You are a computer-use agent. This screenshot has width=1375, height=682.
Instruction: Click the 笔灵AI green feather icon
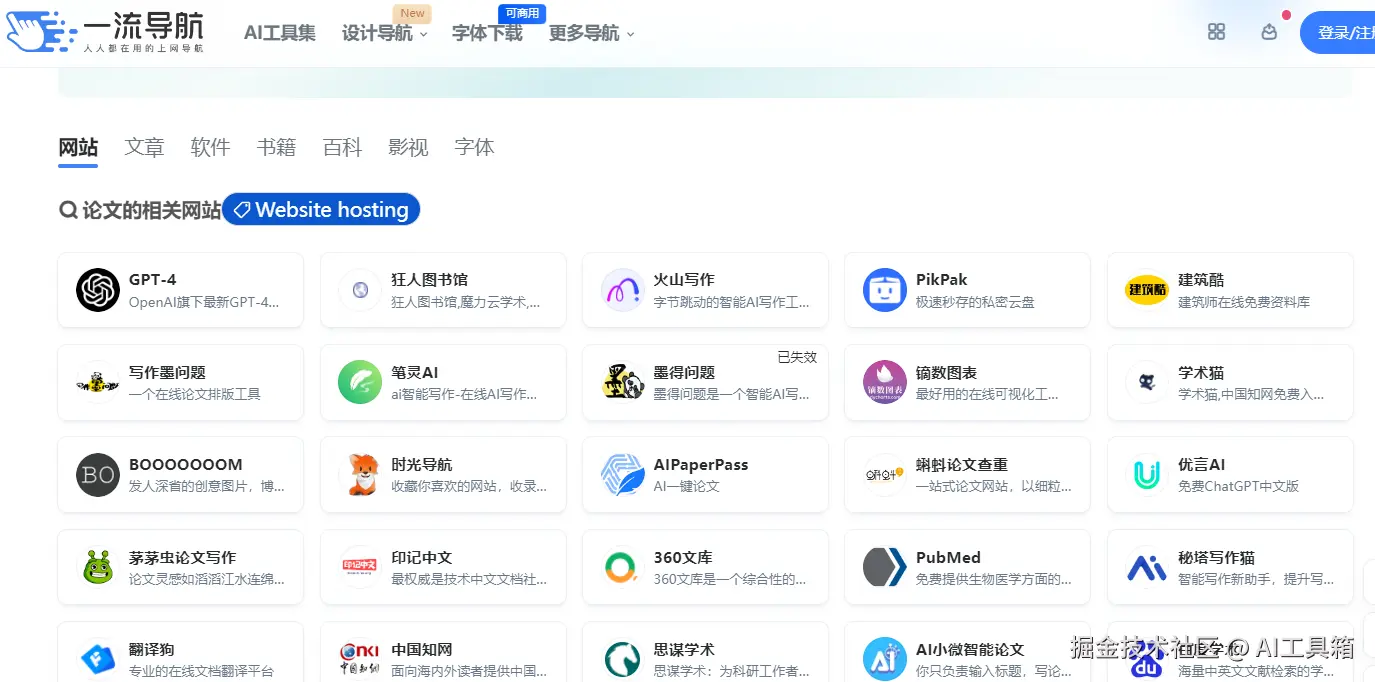pos(360,382)
